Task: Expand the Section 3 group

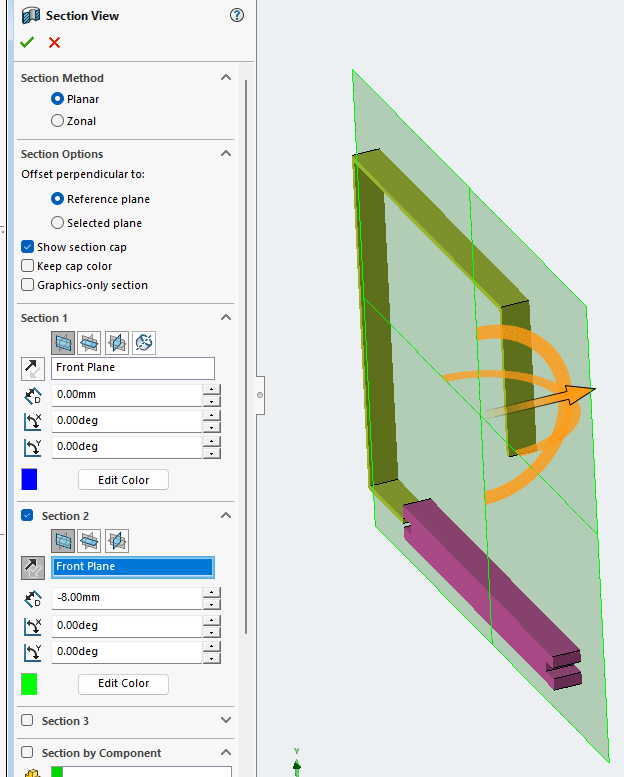Action: tap(226, 721)
